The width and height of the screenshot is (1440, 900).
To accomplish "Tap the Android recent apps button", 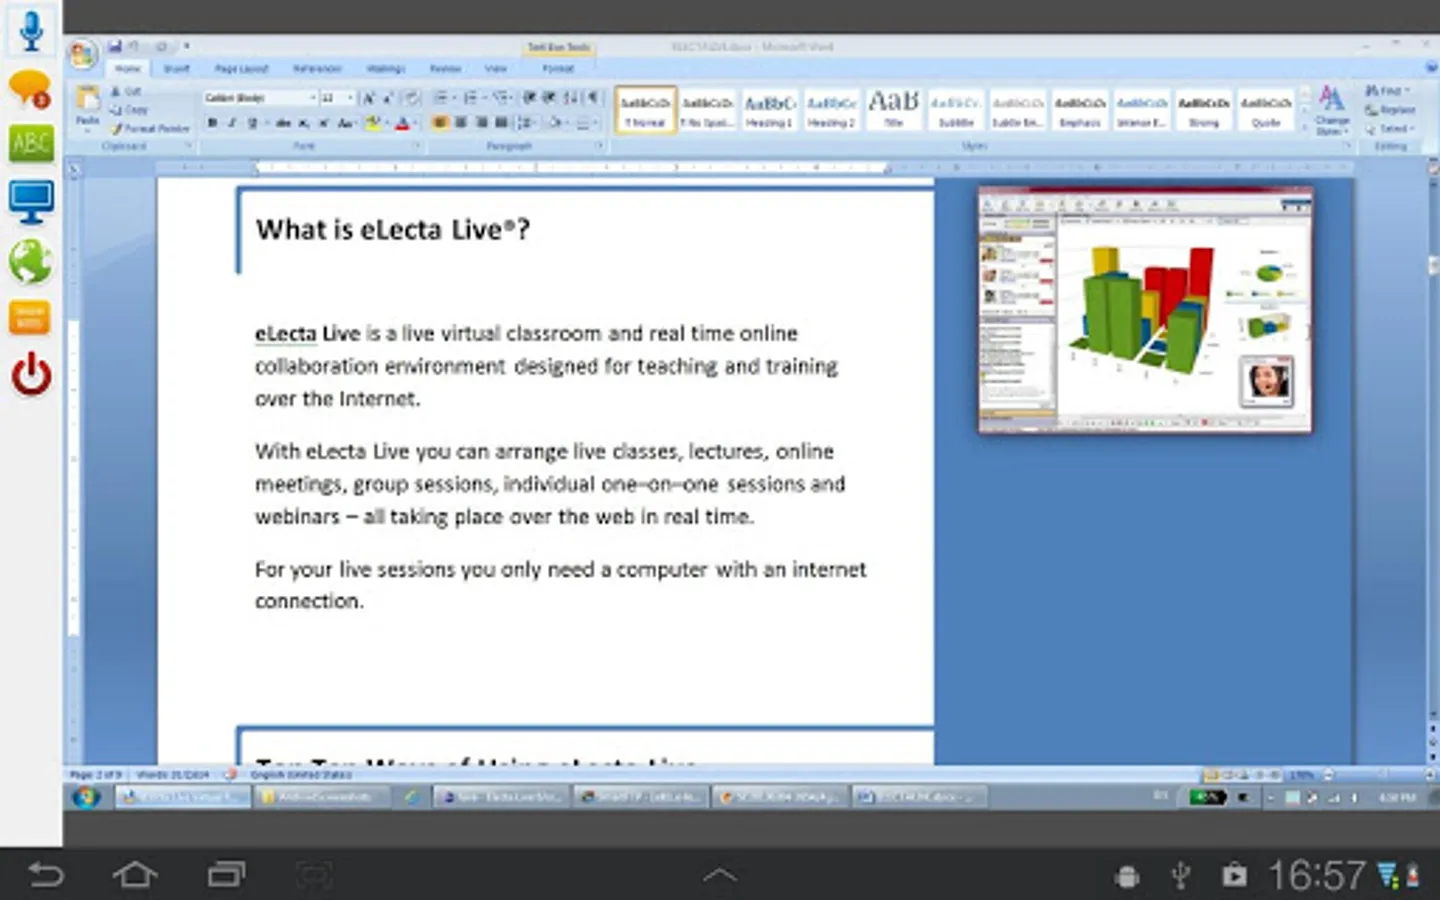I will coord(226,875).
